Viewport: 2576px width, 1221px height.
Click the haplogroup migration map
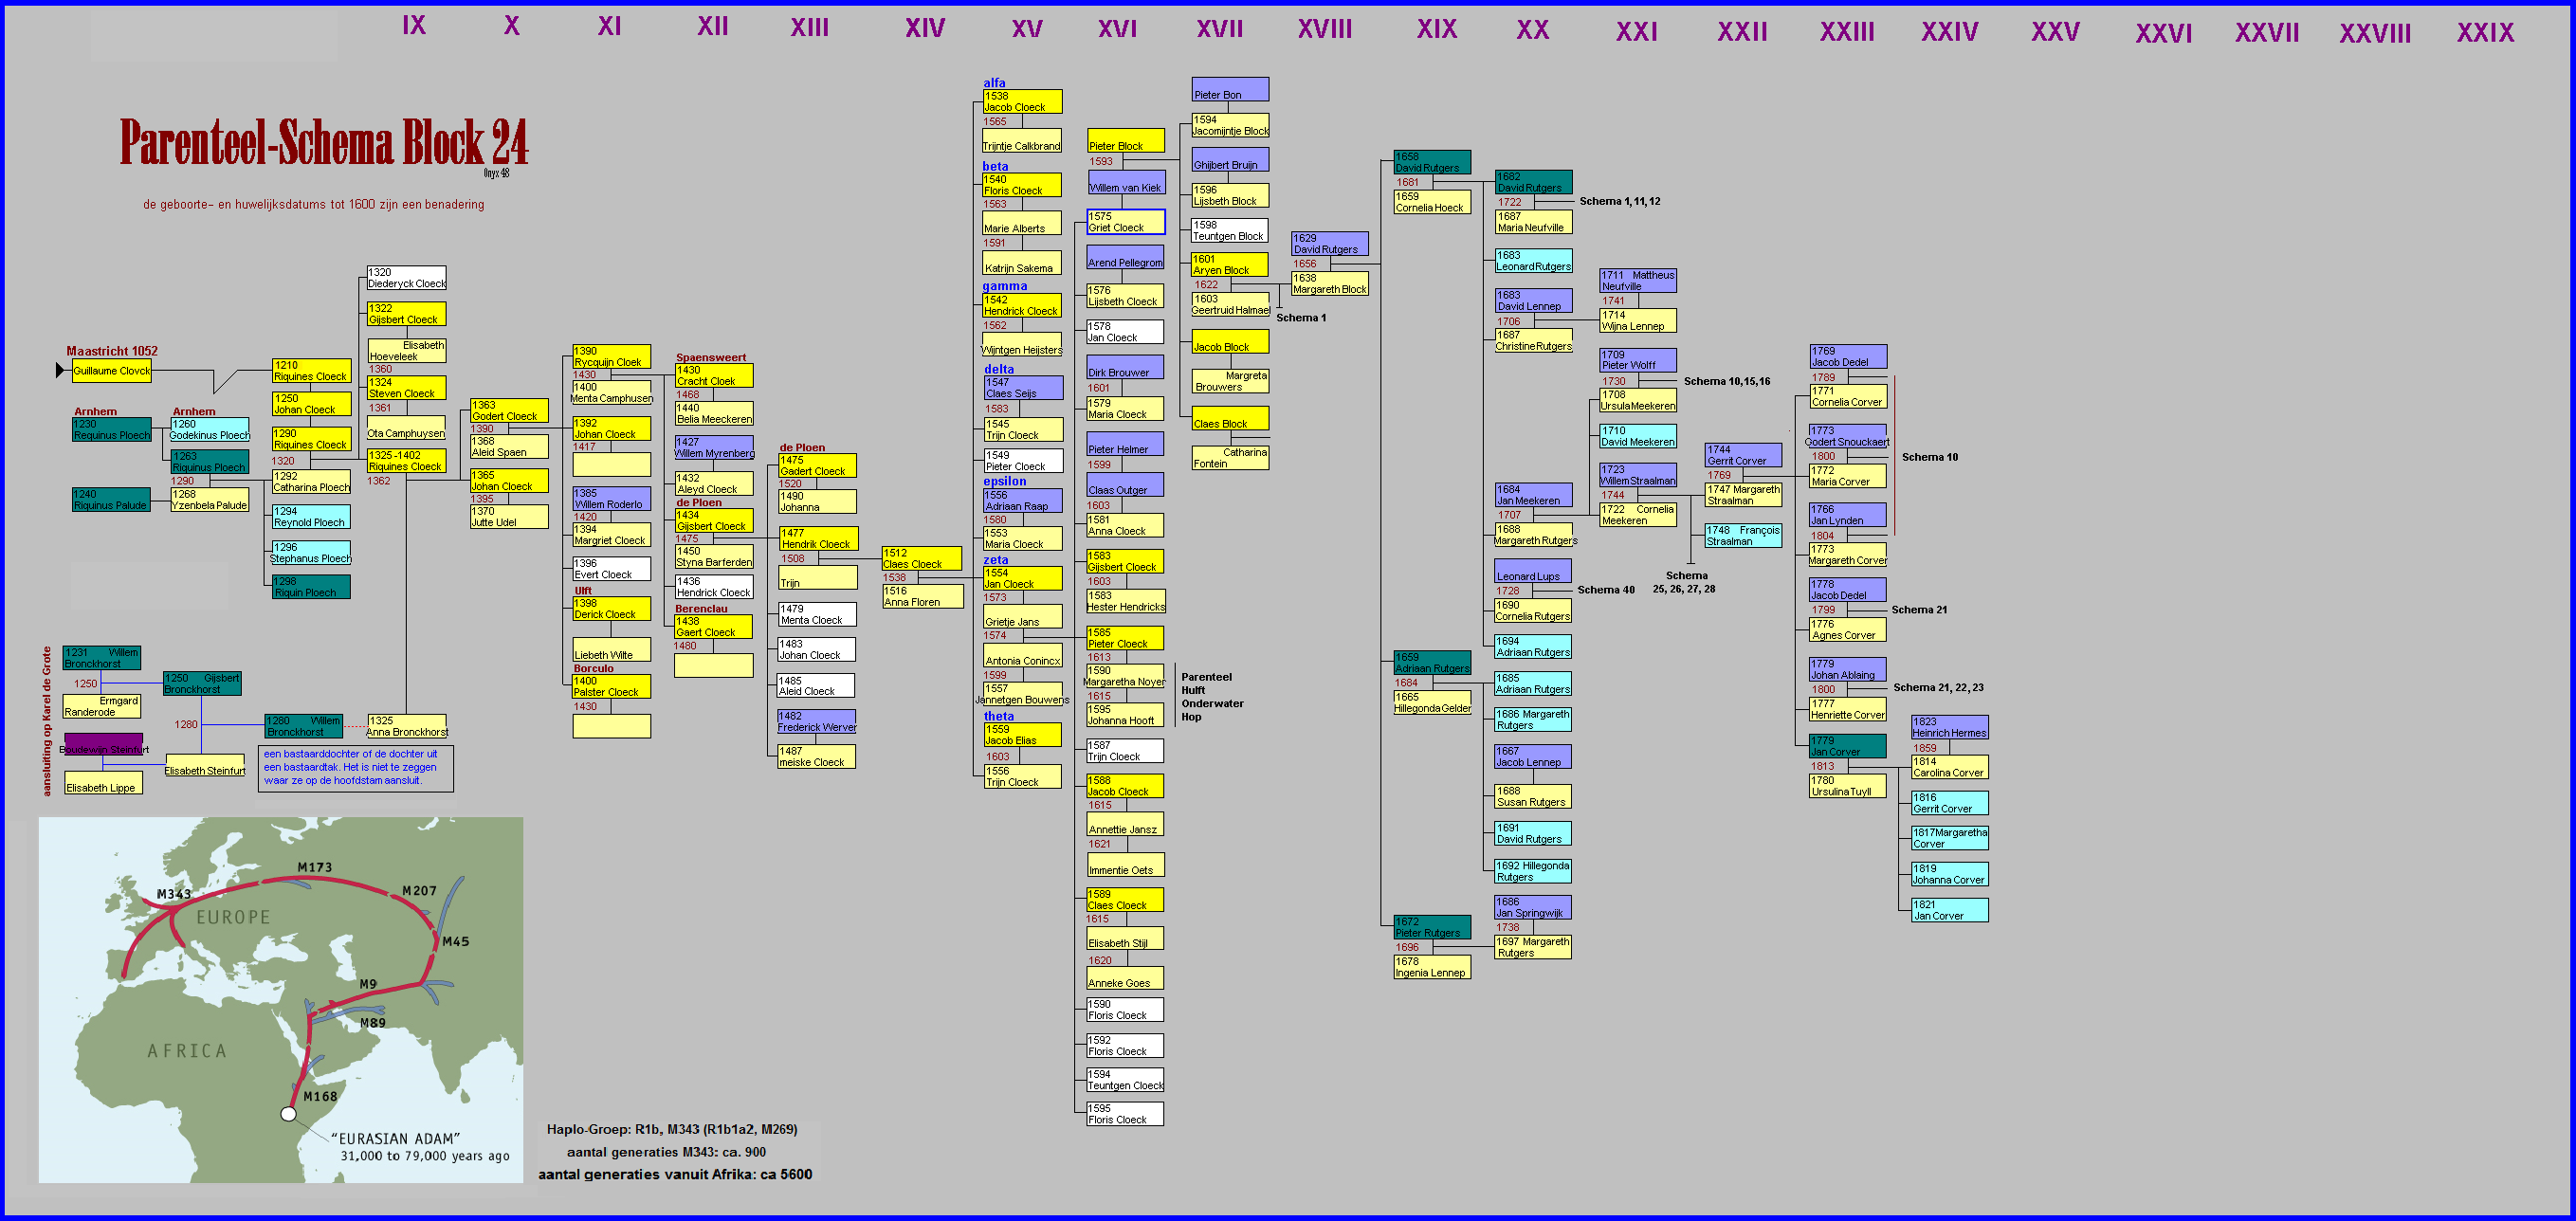click(280, 1000)
